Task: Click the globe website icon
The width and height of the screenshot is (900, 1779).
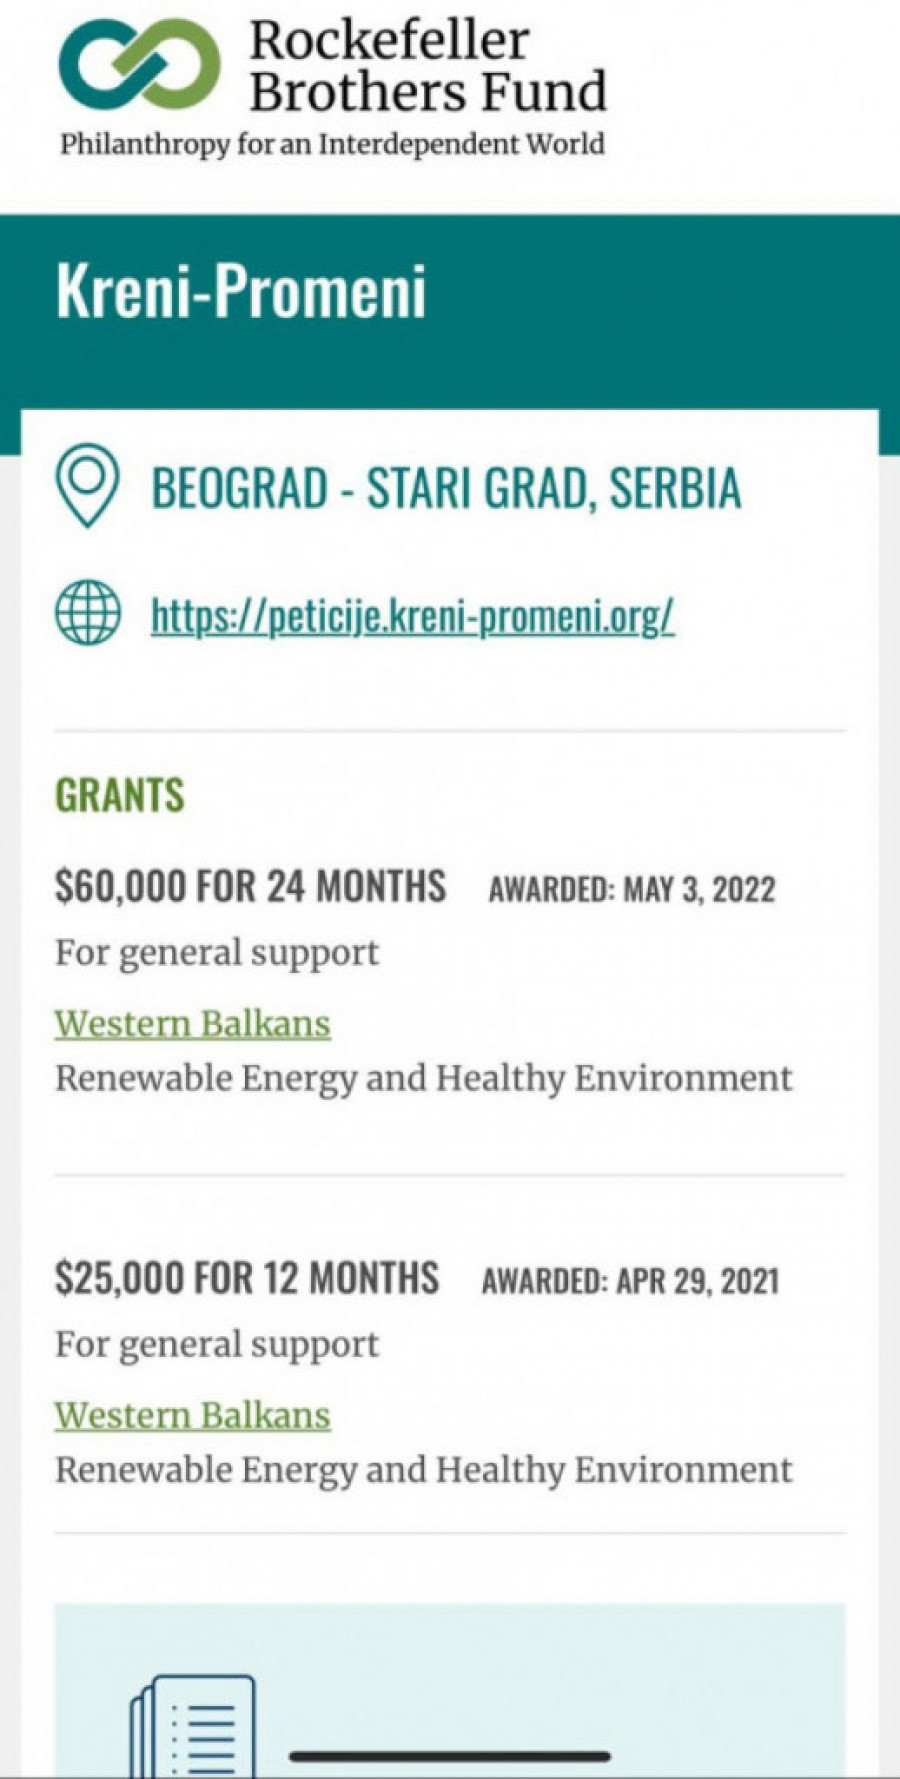Action: tap(88, 613)
